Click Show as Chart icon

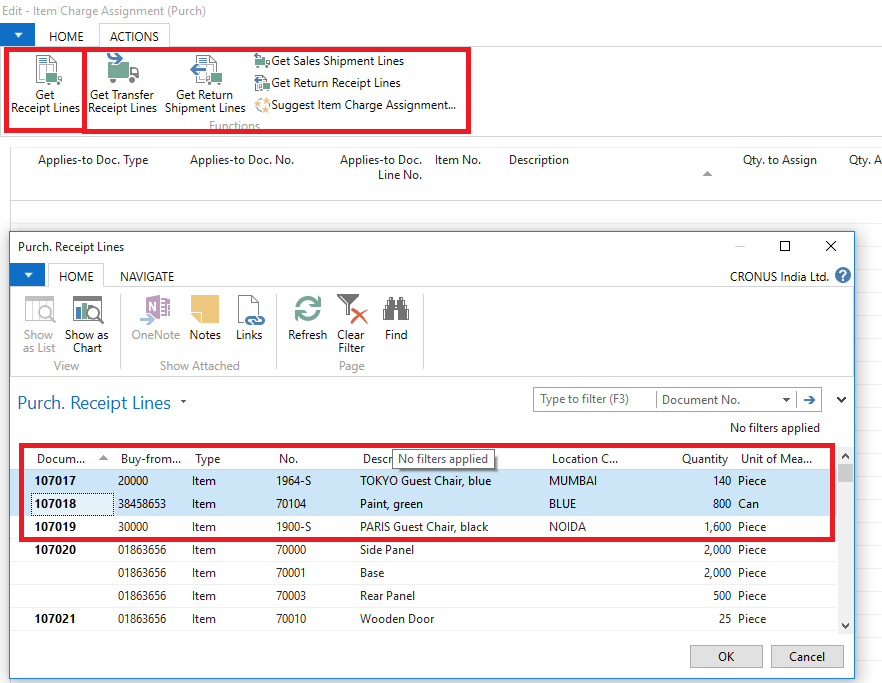(x=88, y=309)
